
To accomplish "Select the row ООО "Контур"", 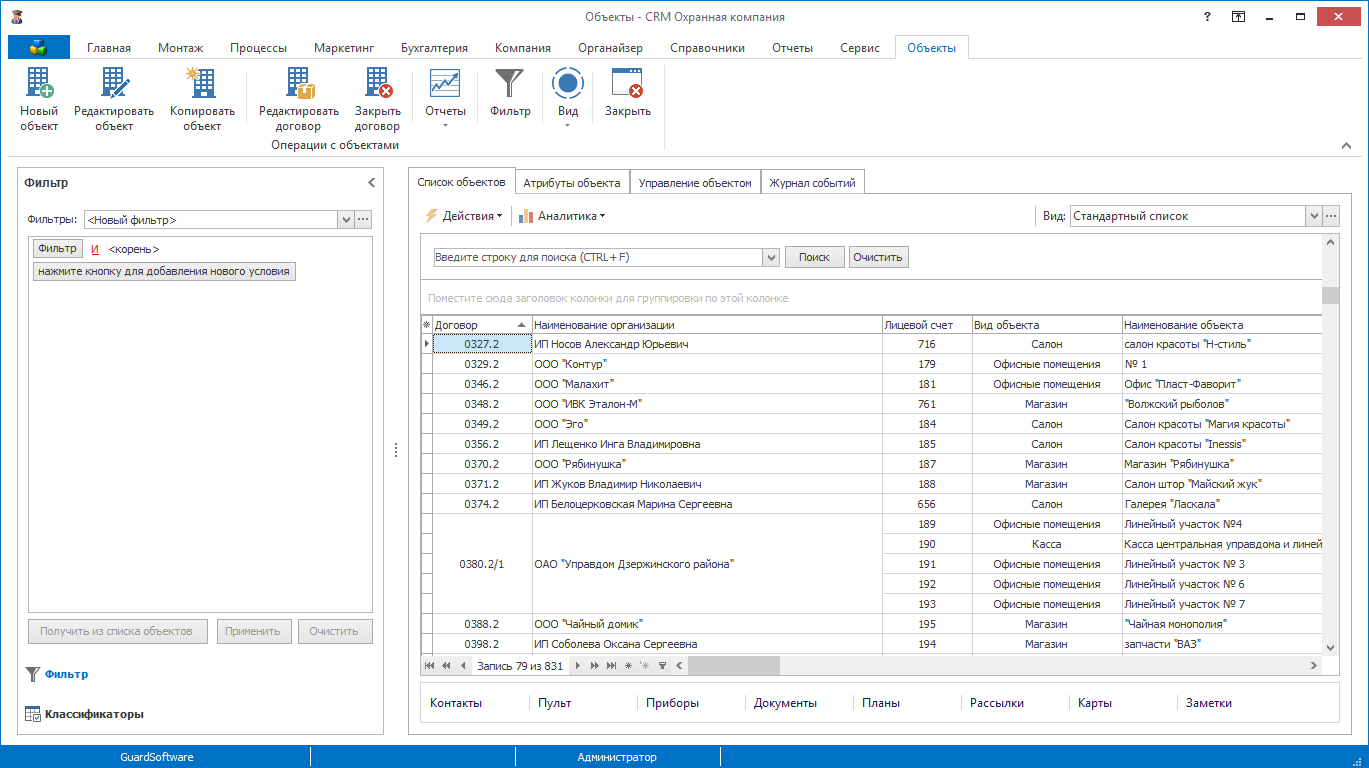I will pos(872,364).
